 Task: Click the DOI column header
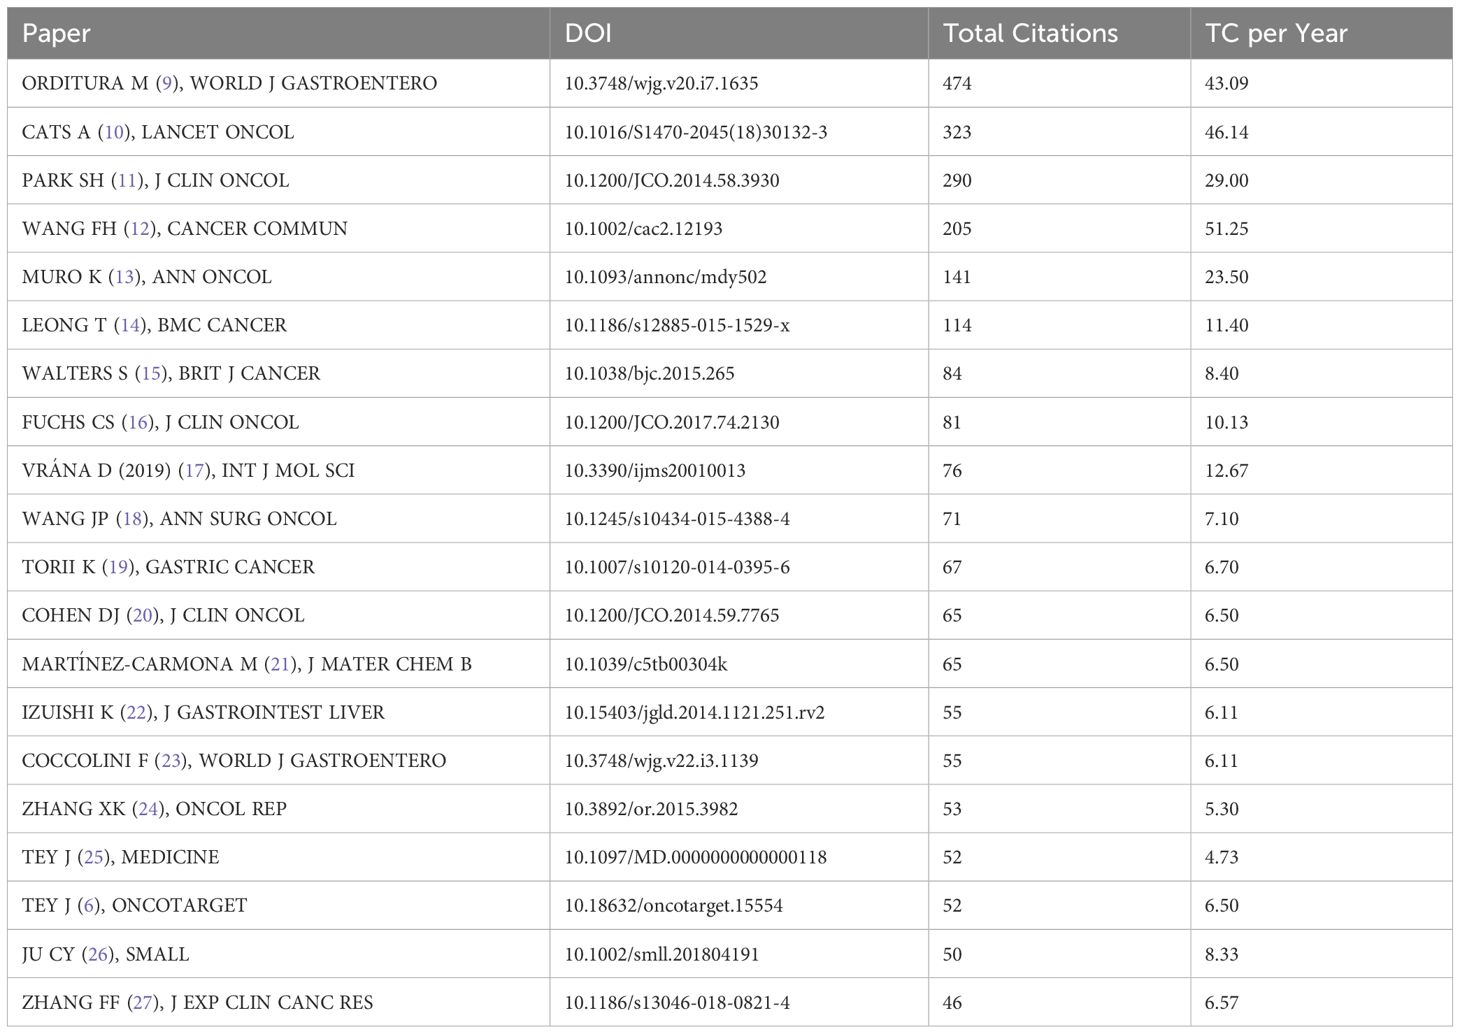pyautogui.click(x=588, y=33)
